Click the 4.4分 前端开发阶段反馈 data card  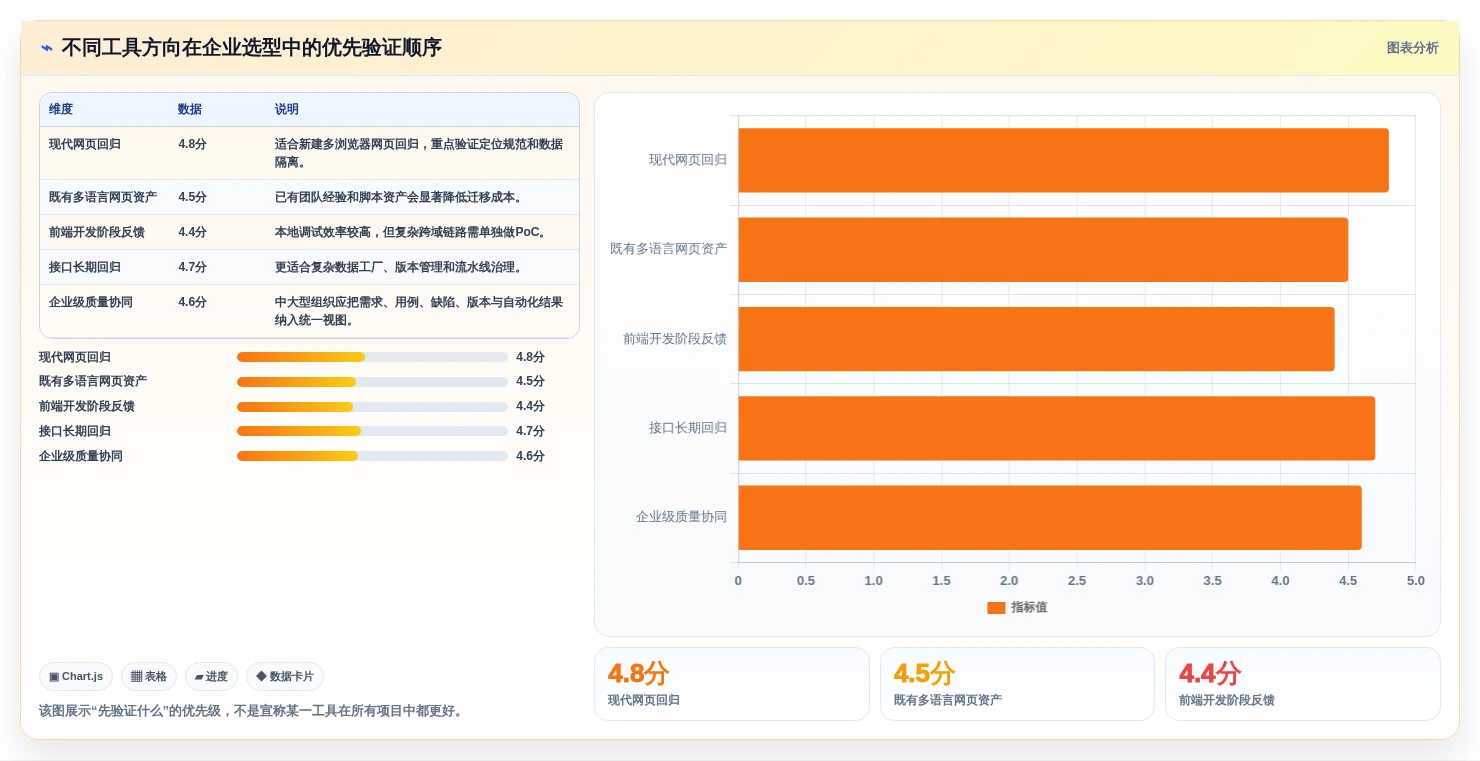point(1303,684)
